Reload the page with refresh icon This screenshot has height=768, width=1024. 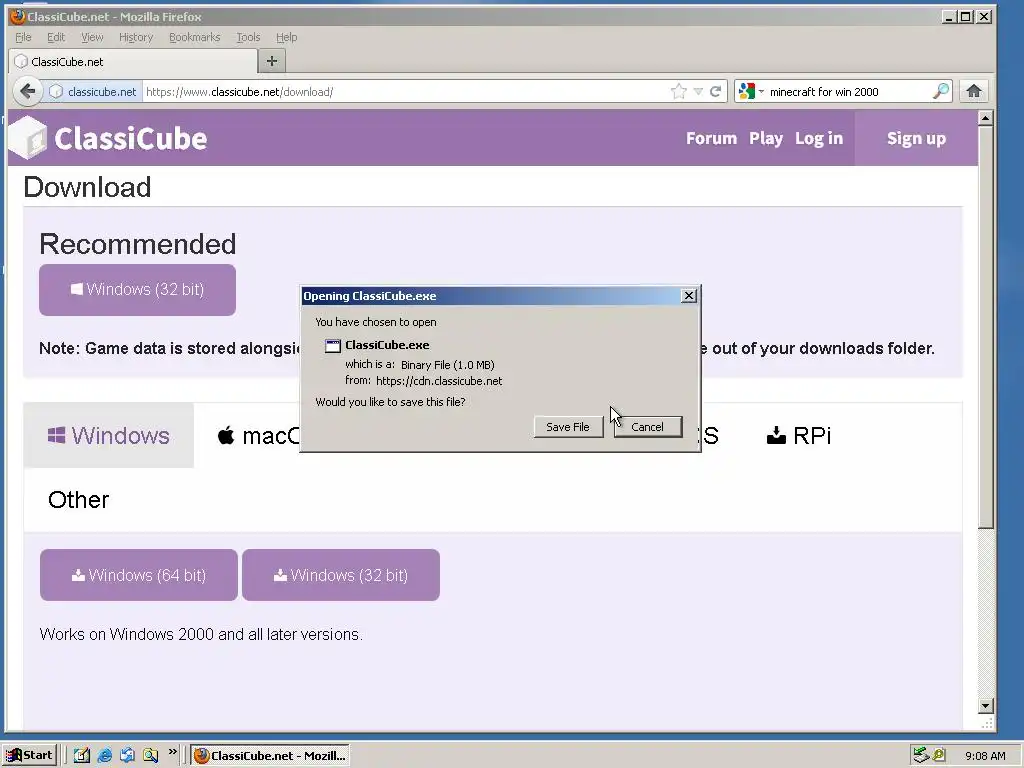[715, 91]
